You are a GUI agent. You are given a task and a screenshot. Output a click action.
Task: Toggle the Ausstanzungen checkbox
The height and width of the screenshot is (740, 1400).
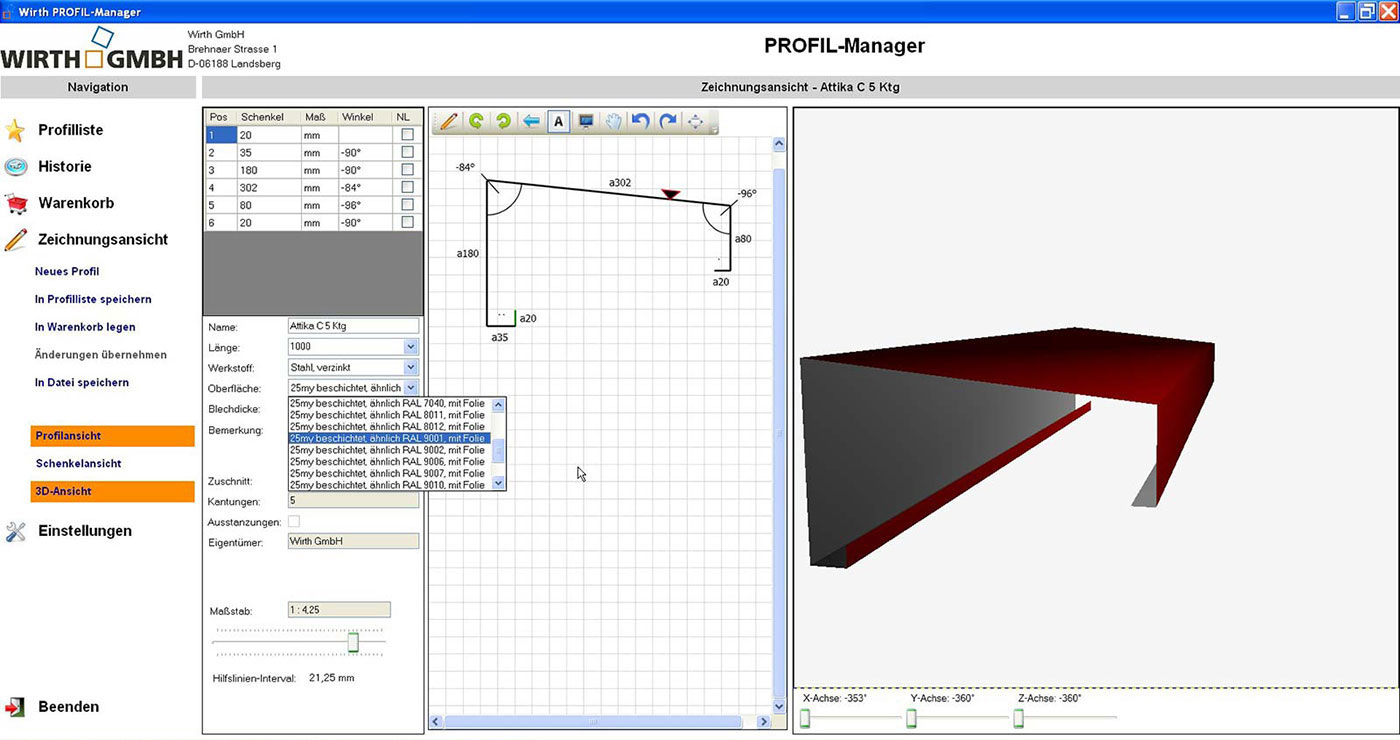294,522
